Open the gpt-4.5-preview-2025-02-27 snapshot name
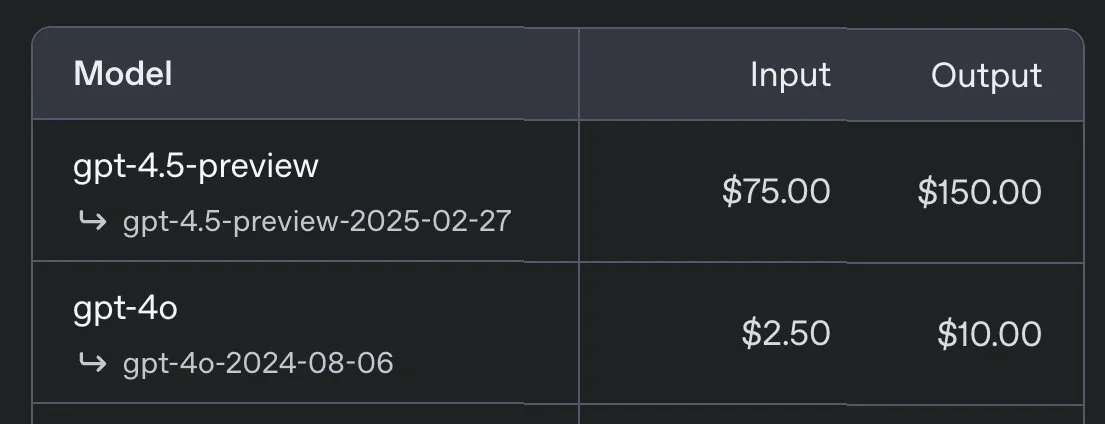This screenshot has width=1105, height=424. coord(317,221)
